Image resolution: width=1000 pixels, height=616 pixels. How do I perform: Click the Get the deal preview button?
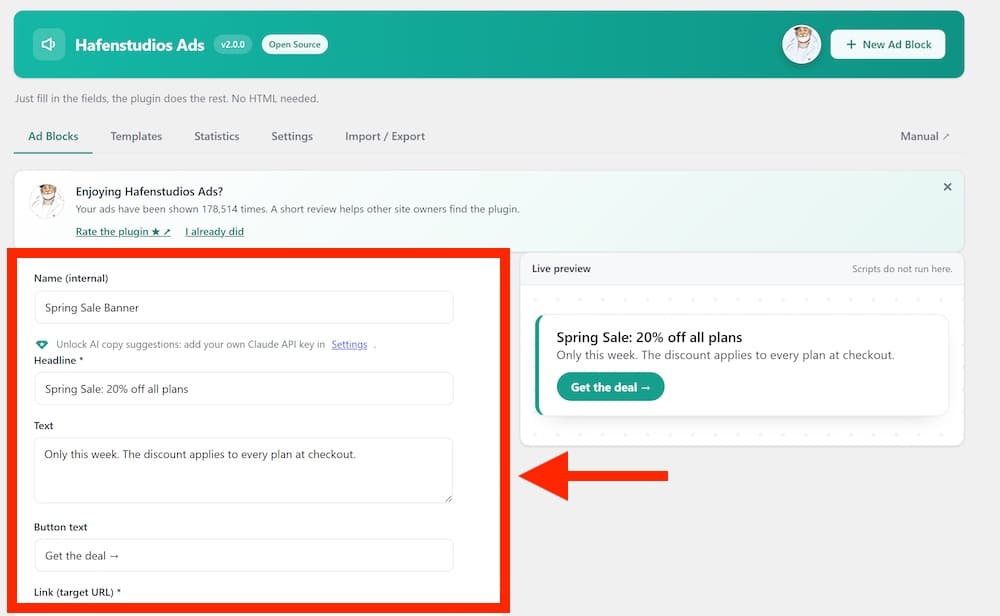click(610, 387)
